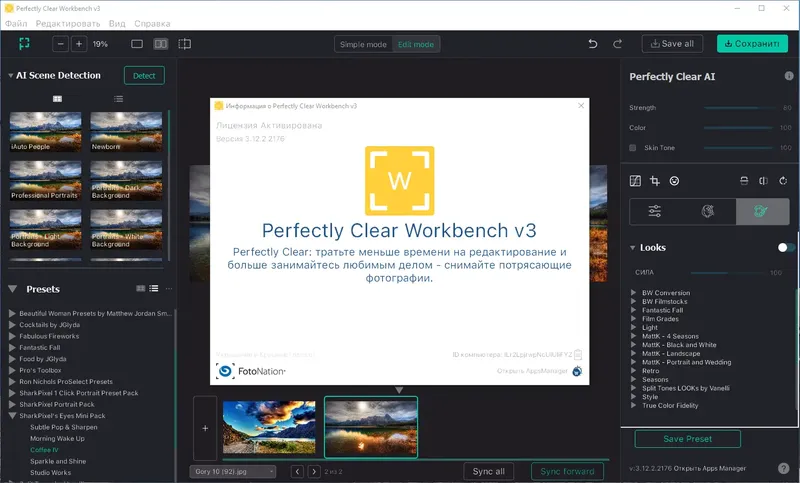
Task: Rotate the image with the rotate icon
Action: click(x=783, y=181)
